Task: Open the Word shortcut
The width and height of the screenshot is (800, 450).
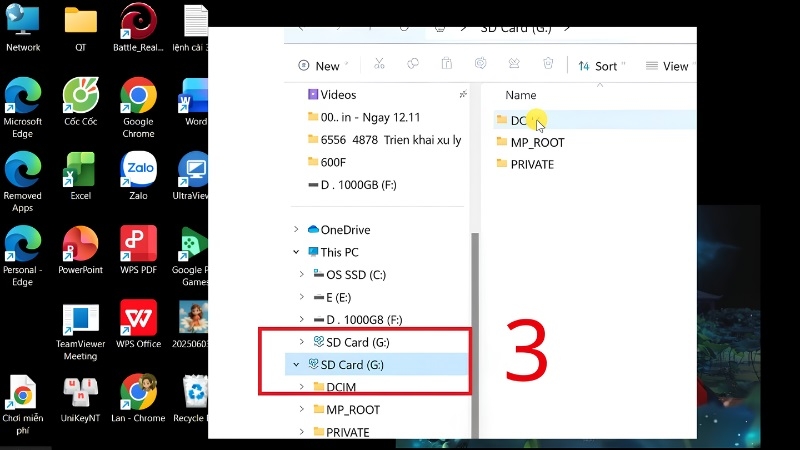Action: (x=194, y=101)
